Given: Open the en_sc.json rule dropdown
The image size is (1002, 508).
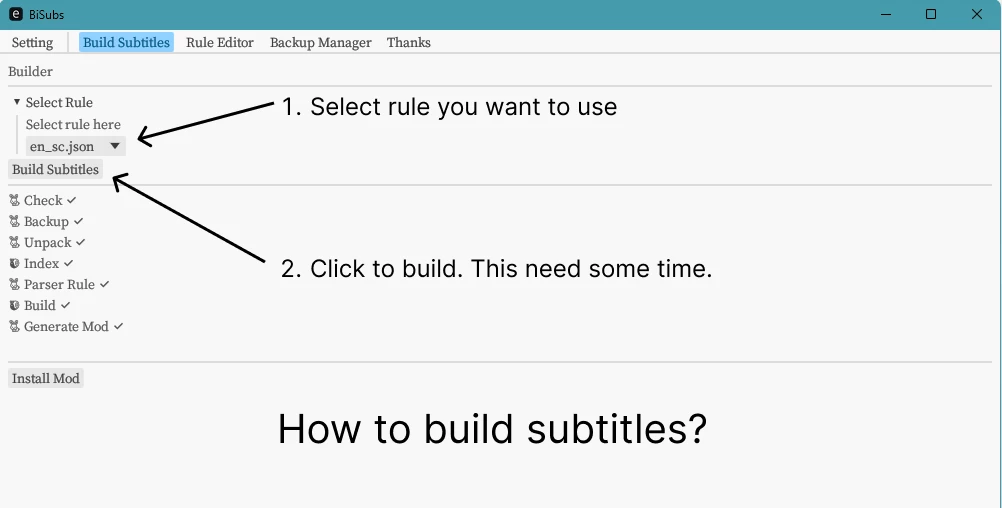Looking at the screenshot, I should click(x=75, y=146).
